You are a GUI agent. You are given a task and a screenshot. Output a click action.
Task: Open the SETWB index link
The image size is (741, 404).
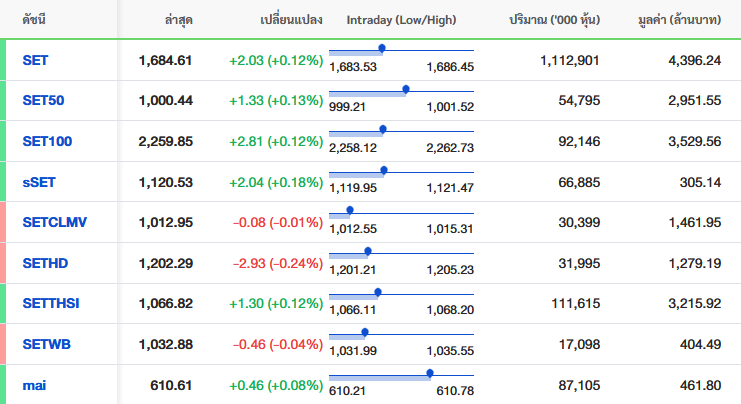pos(46,344)
